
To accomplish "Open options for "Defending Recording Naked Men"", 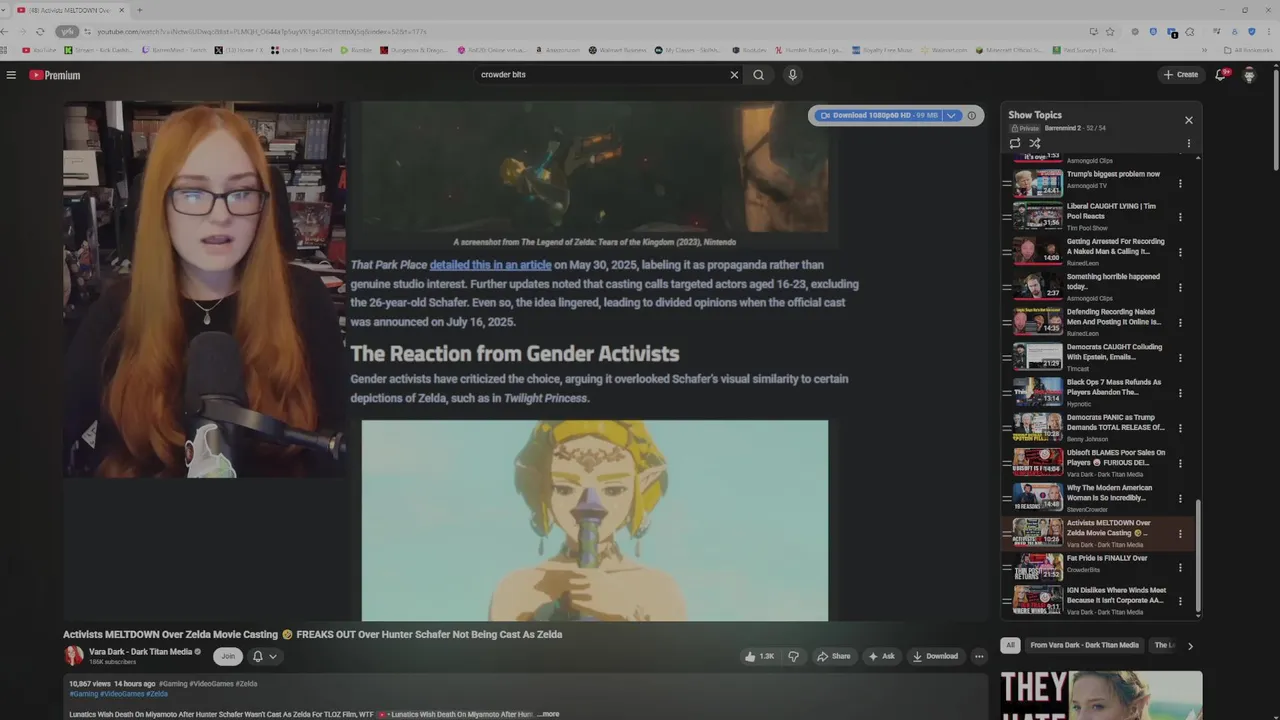I will click(1180, 323).
